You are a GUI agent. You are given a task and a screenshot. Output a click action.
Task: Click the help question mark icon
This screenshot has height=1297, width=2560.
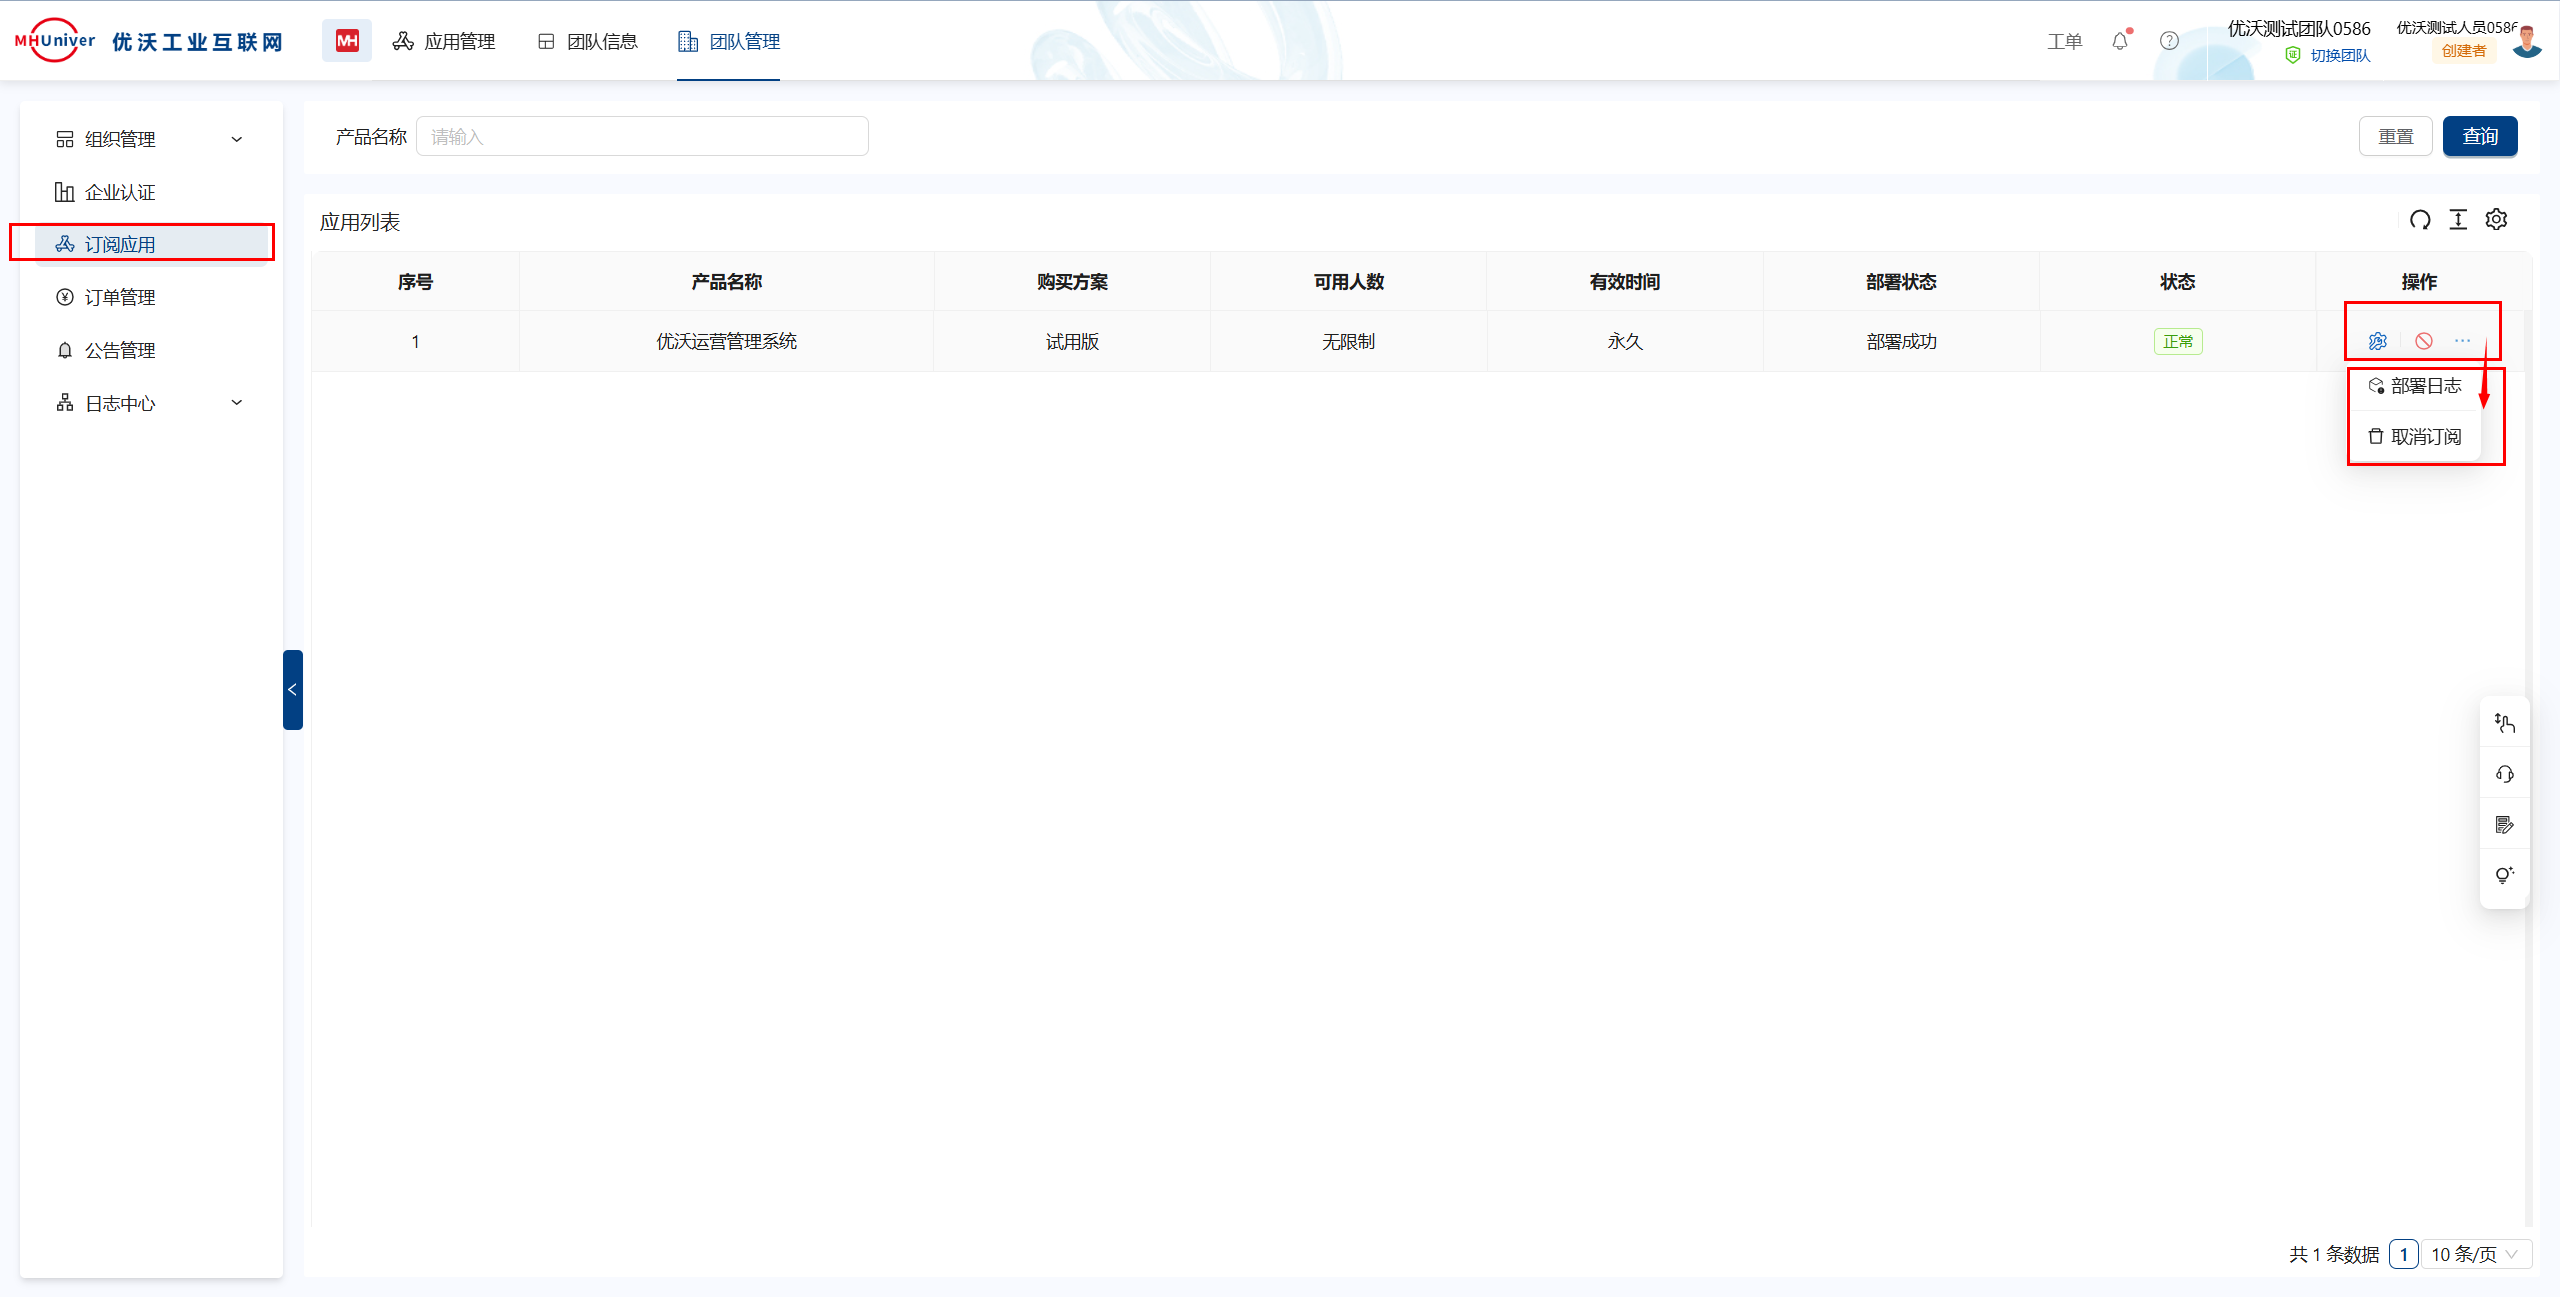pyautogui.click(x=2169, y=41)
